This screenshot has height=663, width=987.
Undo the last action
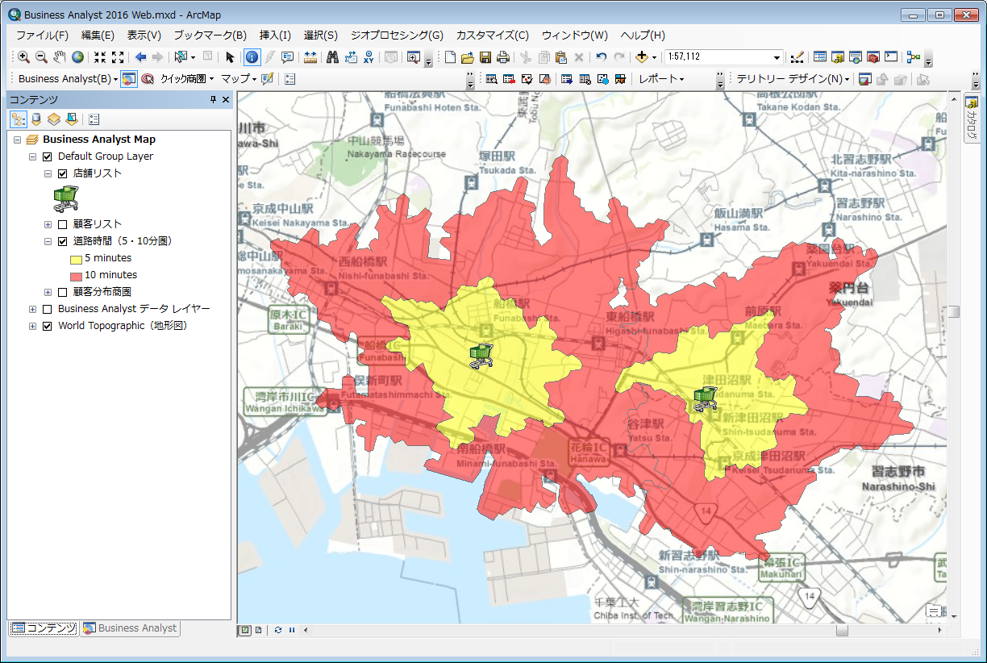click(601, 57)
